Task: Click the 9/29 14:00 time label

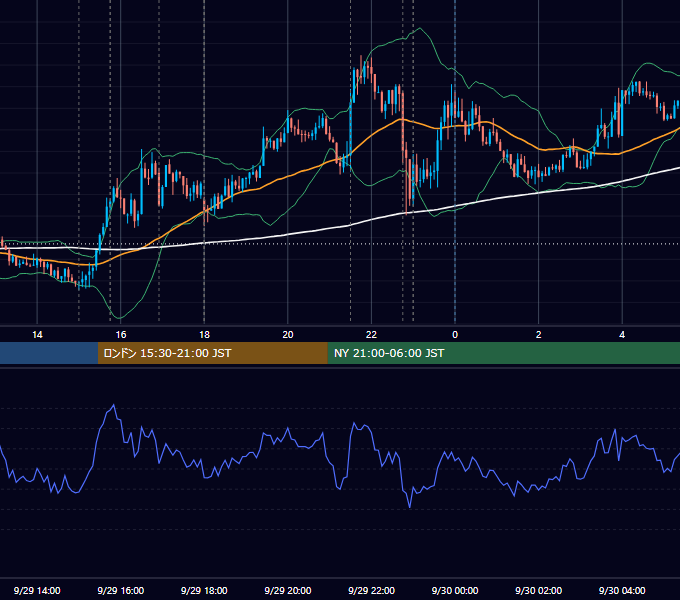Action: pyautogui.click(x=37, y=590)
